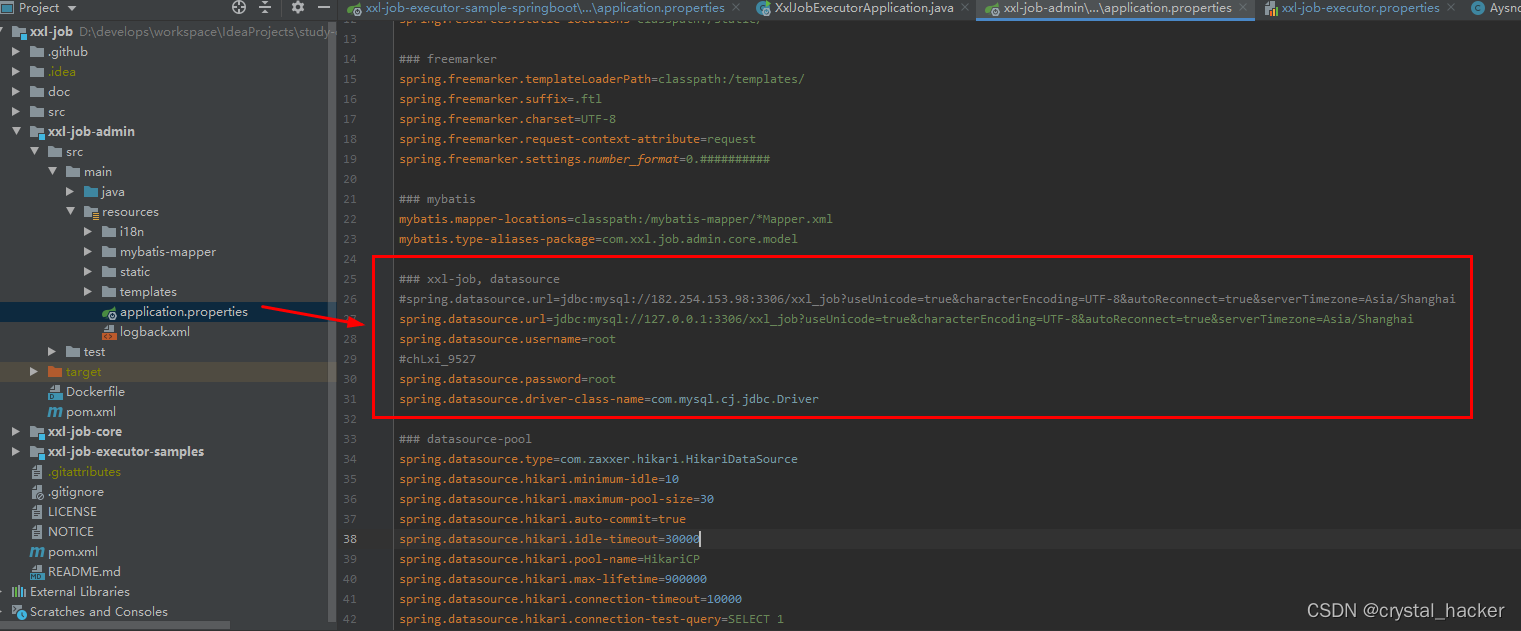Image resolution: width=1521 pixels, height=631 pixels.
Task: Expand the .github folder
Action: tap(16, 51)
